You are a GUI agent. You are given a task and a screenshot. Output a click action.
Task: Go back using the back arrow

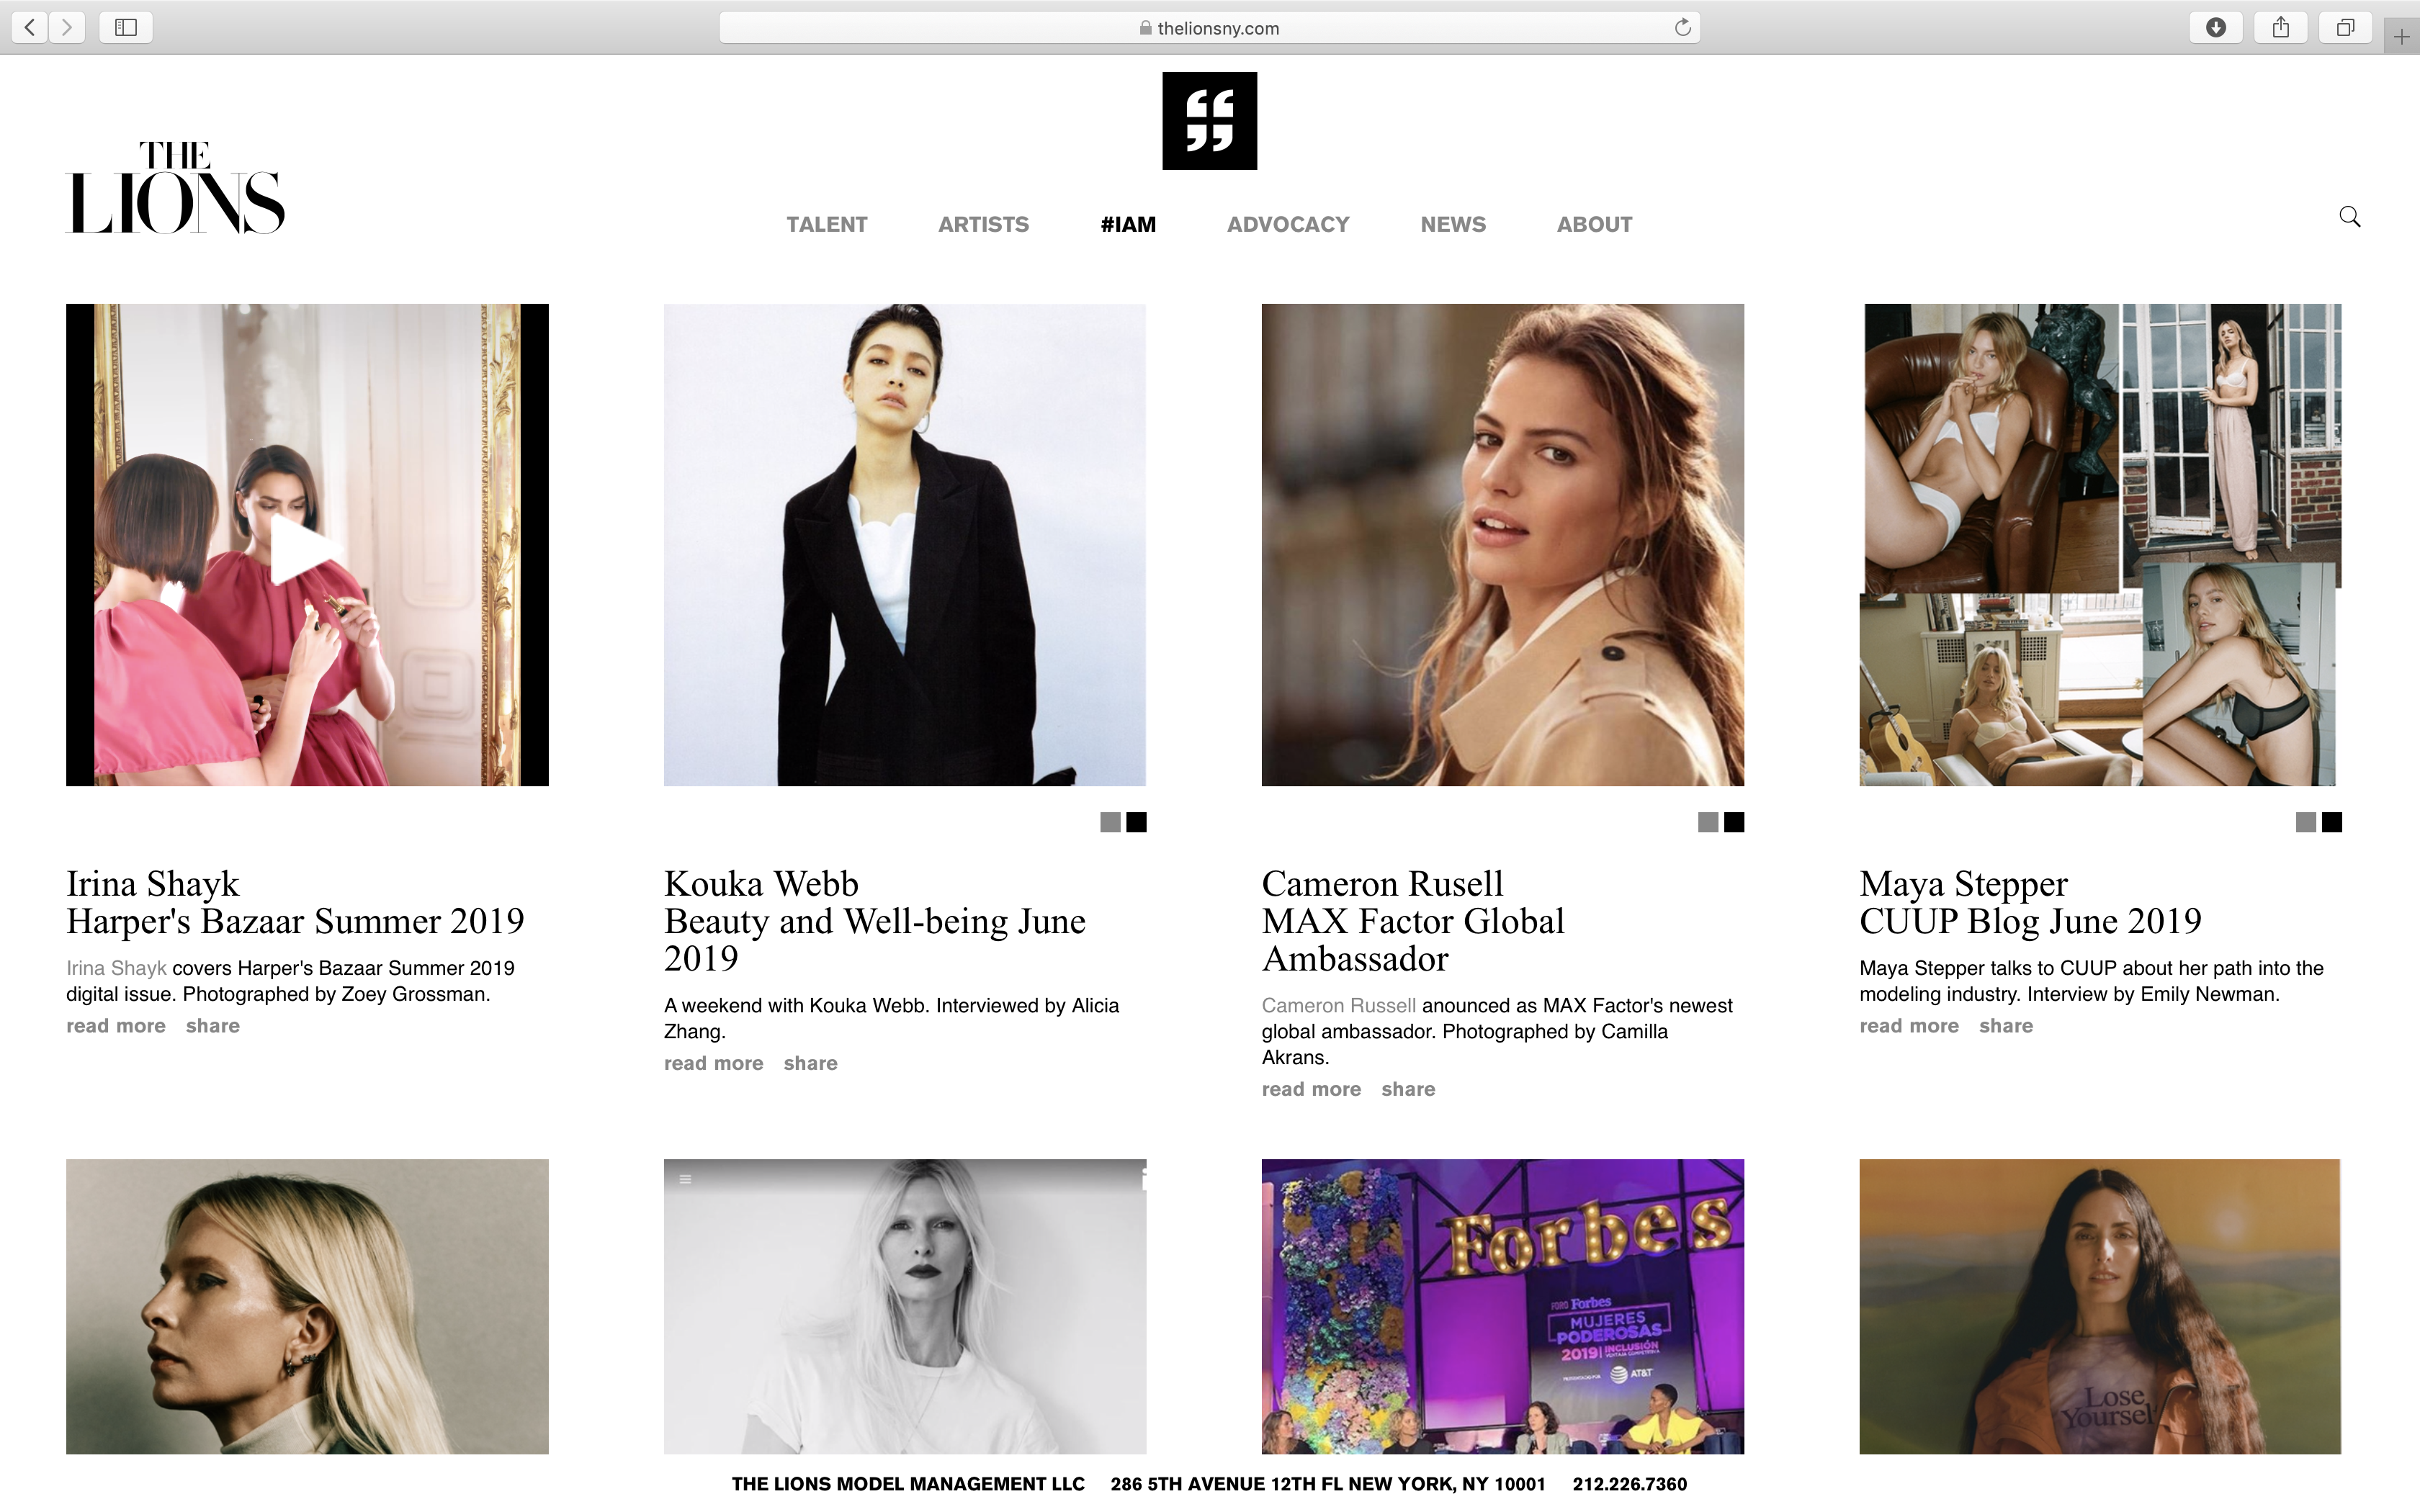(29, 27)
